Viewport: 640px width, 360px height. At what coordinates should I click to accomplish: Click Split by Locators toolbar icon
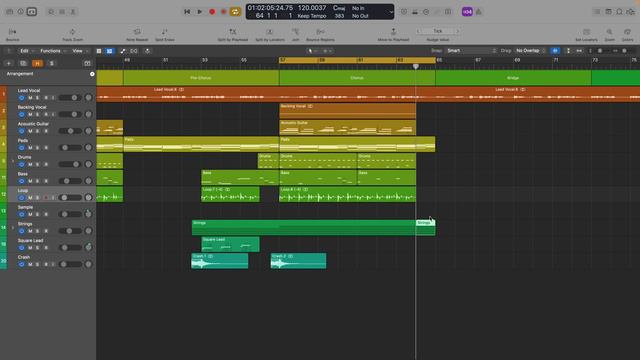click(270, 32)
